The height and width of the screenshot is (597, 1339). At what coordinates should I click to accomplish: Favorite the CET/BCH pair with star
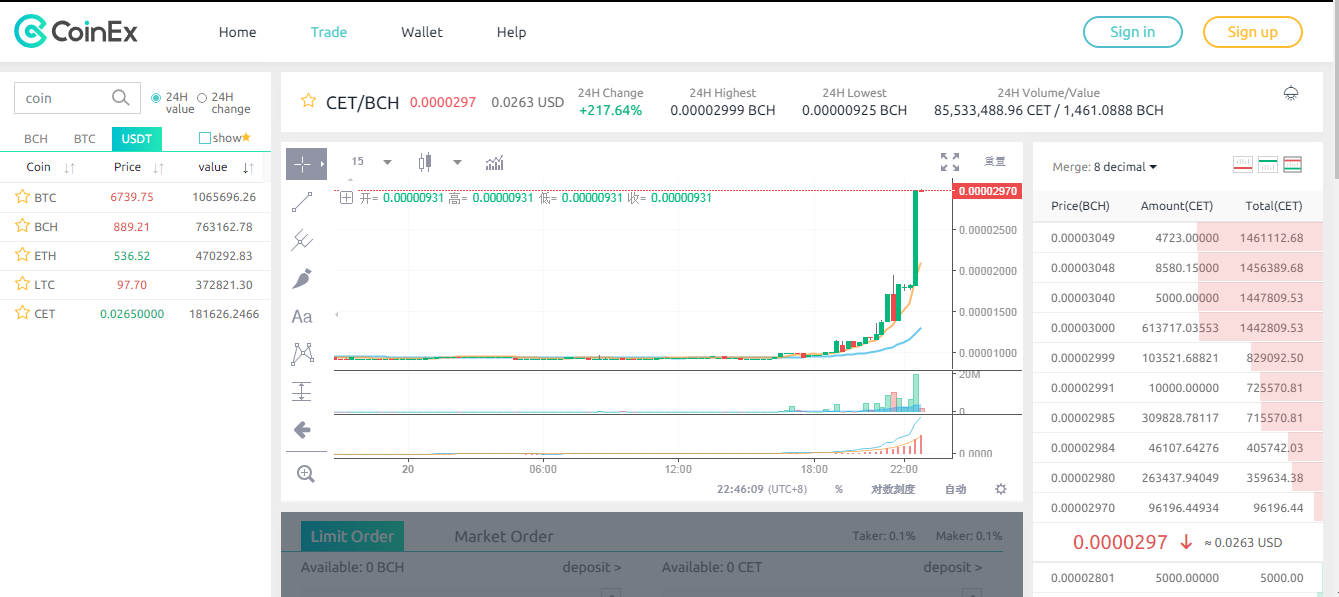point(309,101)
